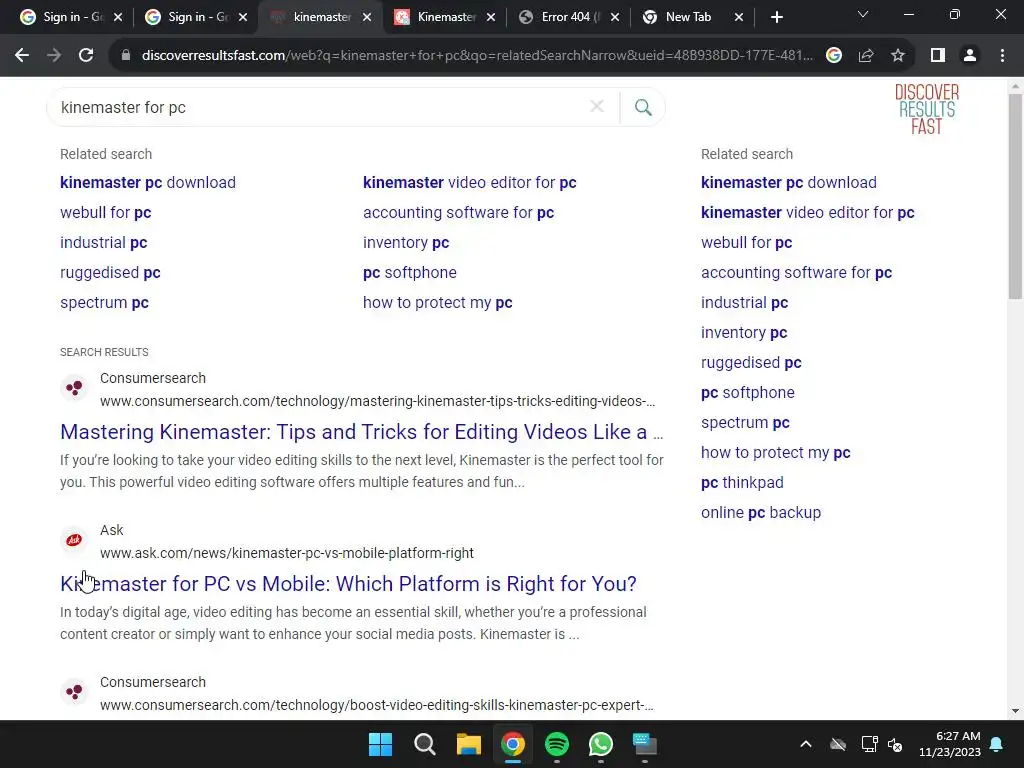This screenshot has height=768, width=1024.
Task: Click the Ask favicon beside ask.com result
Action: click(x=74, y=540)
